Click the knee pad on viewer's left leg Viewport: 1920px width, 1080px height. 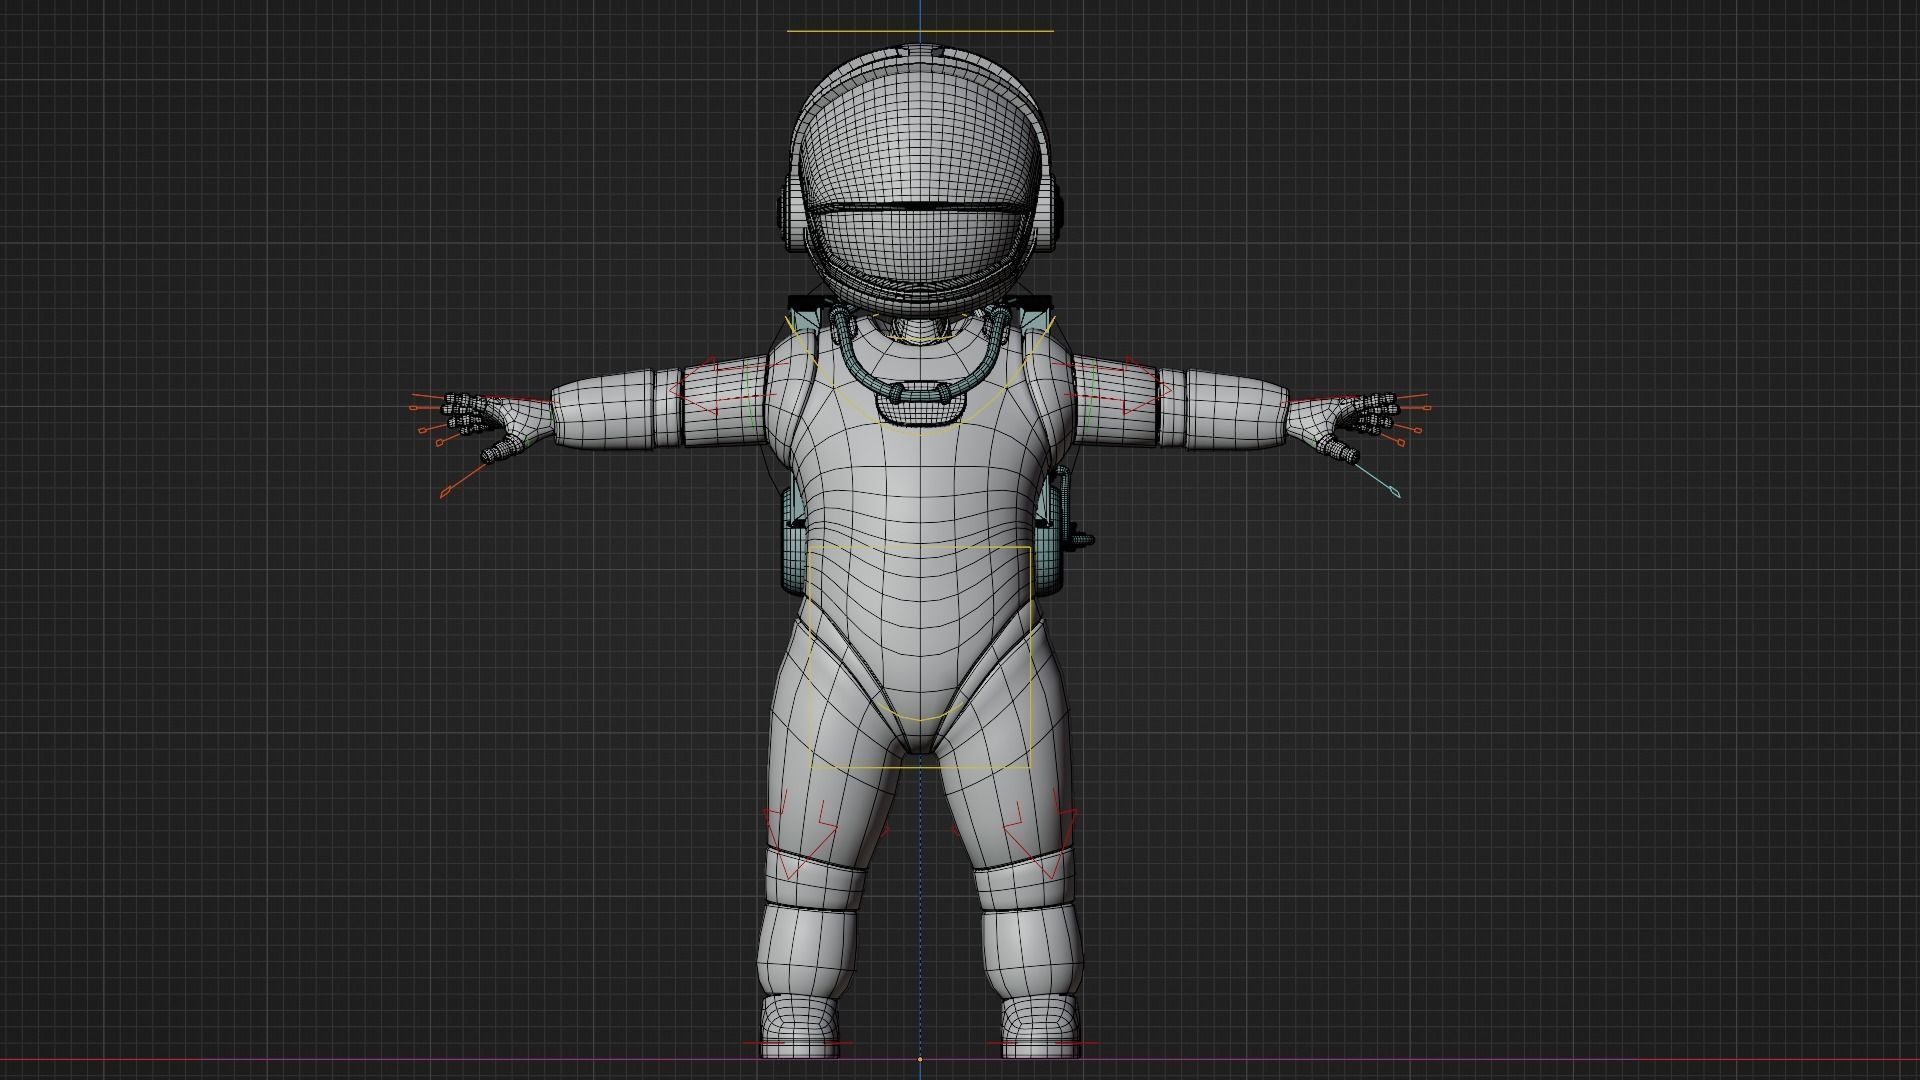tap(815, 877)
